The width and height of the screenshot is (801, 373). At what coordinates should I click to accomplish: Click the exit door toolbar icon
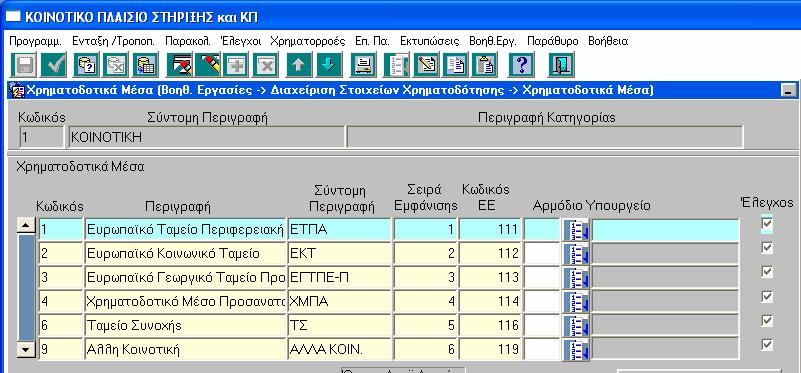[561, 65]
